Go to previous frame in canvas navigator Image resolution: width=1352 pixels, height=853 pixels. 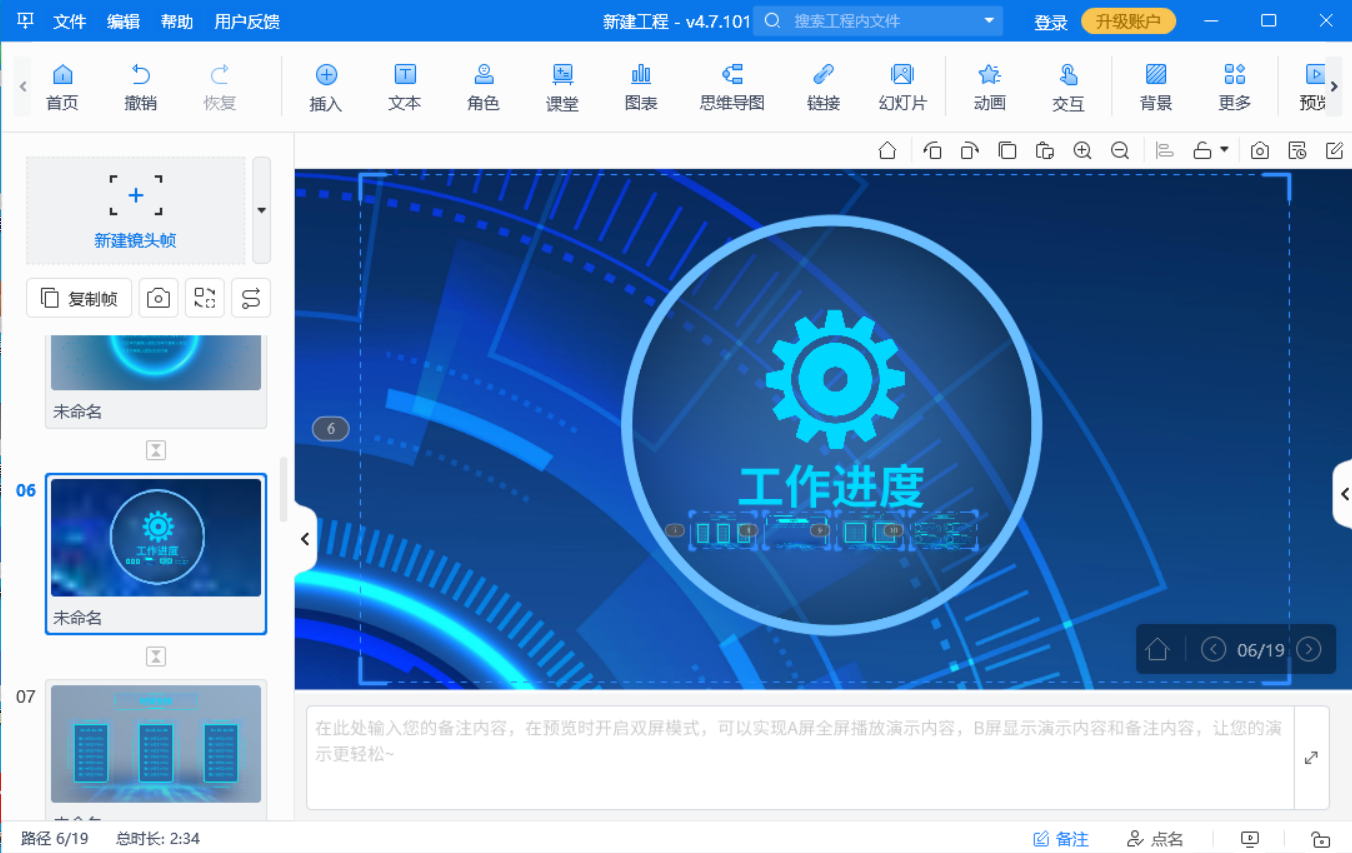click(x=1213, y=649)
